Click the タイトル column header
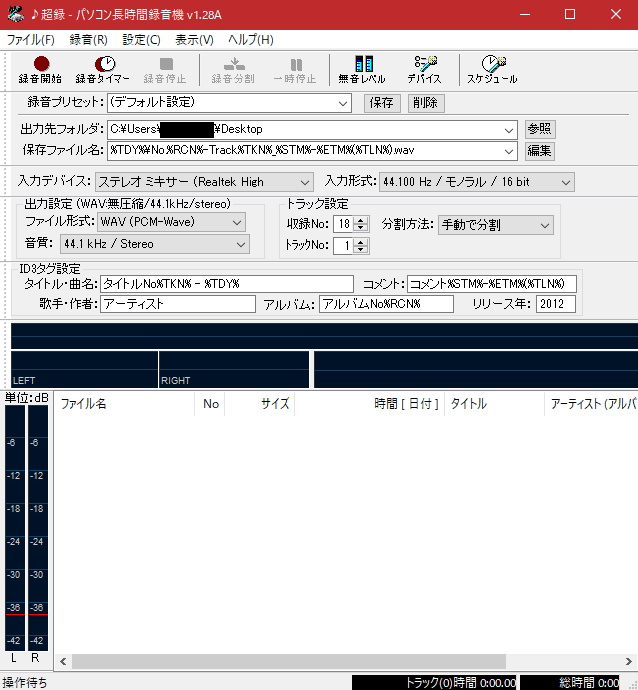 click(x=495, y=404)
